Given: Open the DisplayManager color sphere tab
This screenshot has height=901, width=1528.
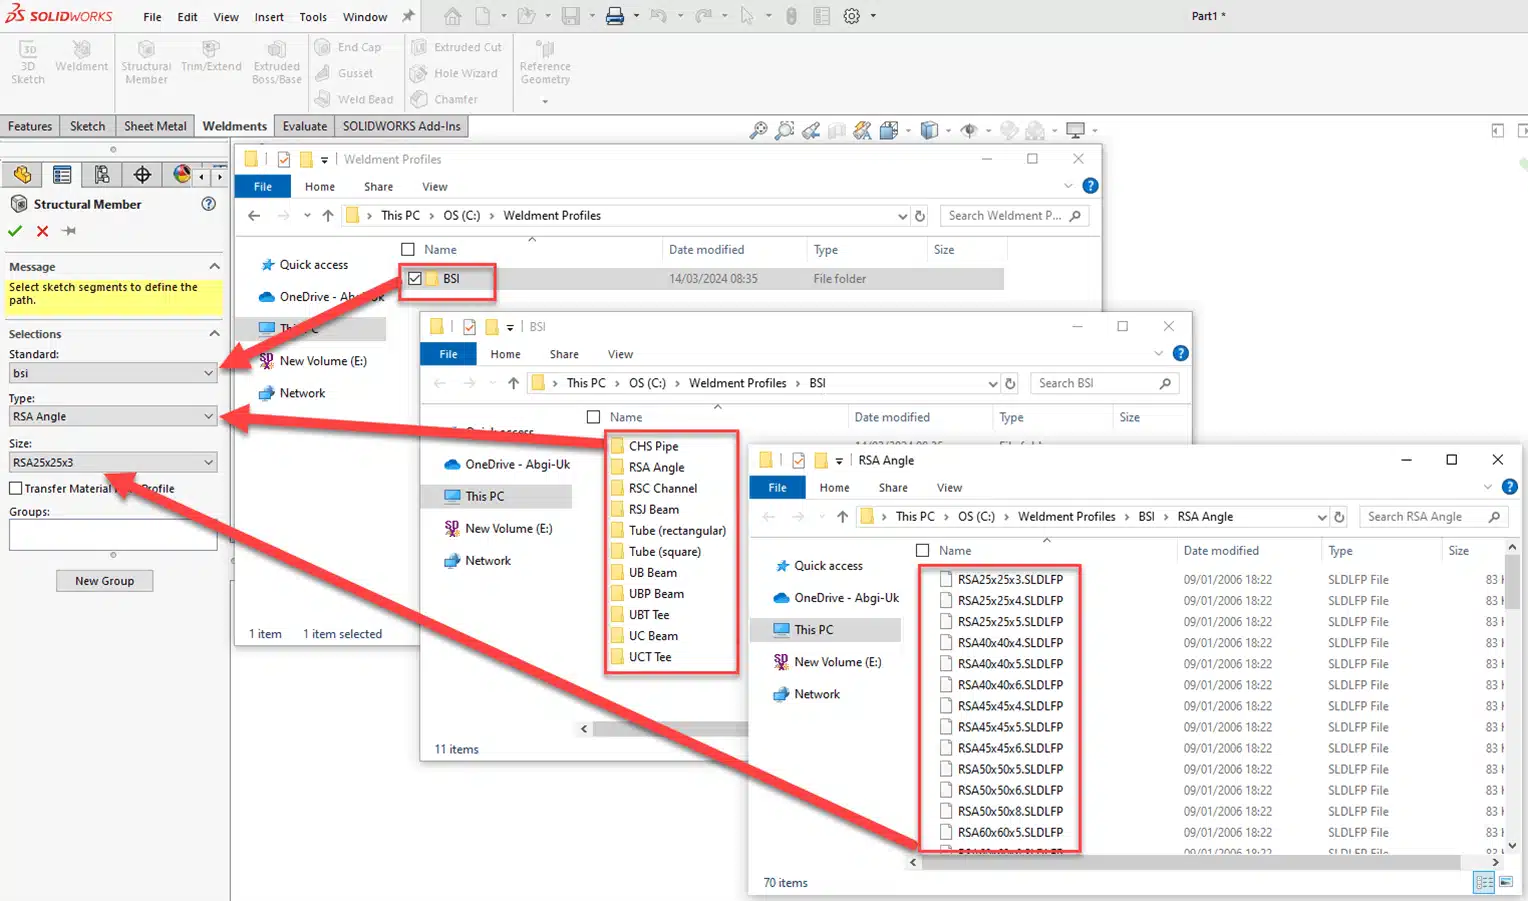Looking at the screenshot, I should (x=181, y=175).
